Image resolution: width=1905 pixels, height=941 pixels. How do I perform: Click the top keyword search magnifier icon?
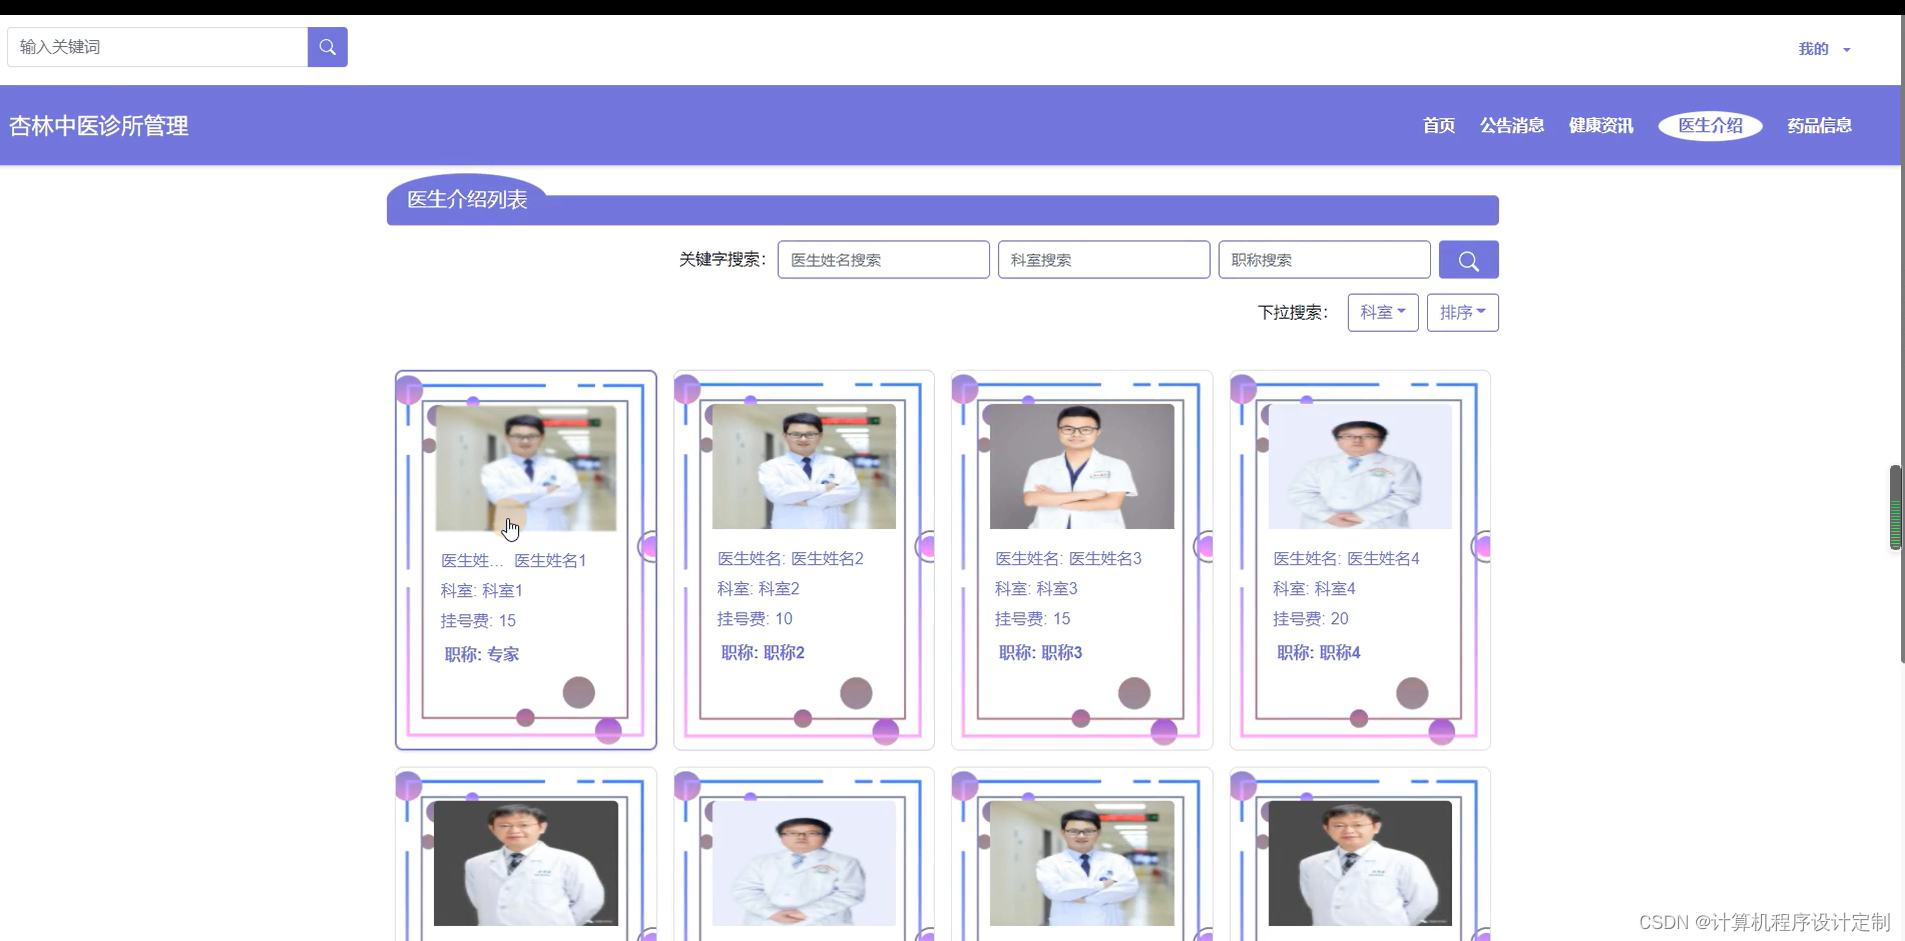coord(327,47)
